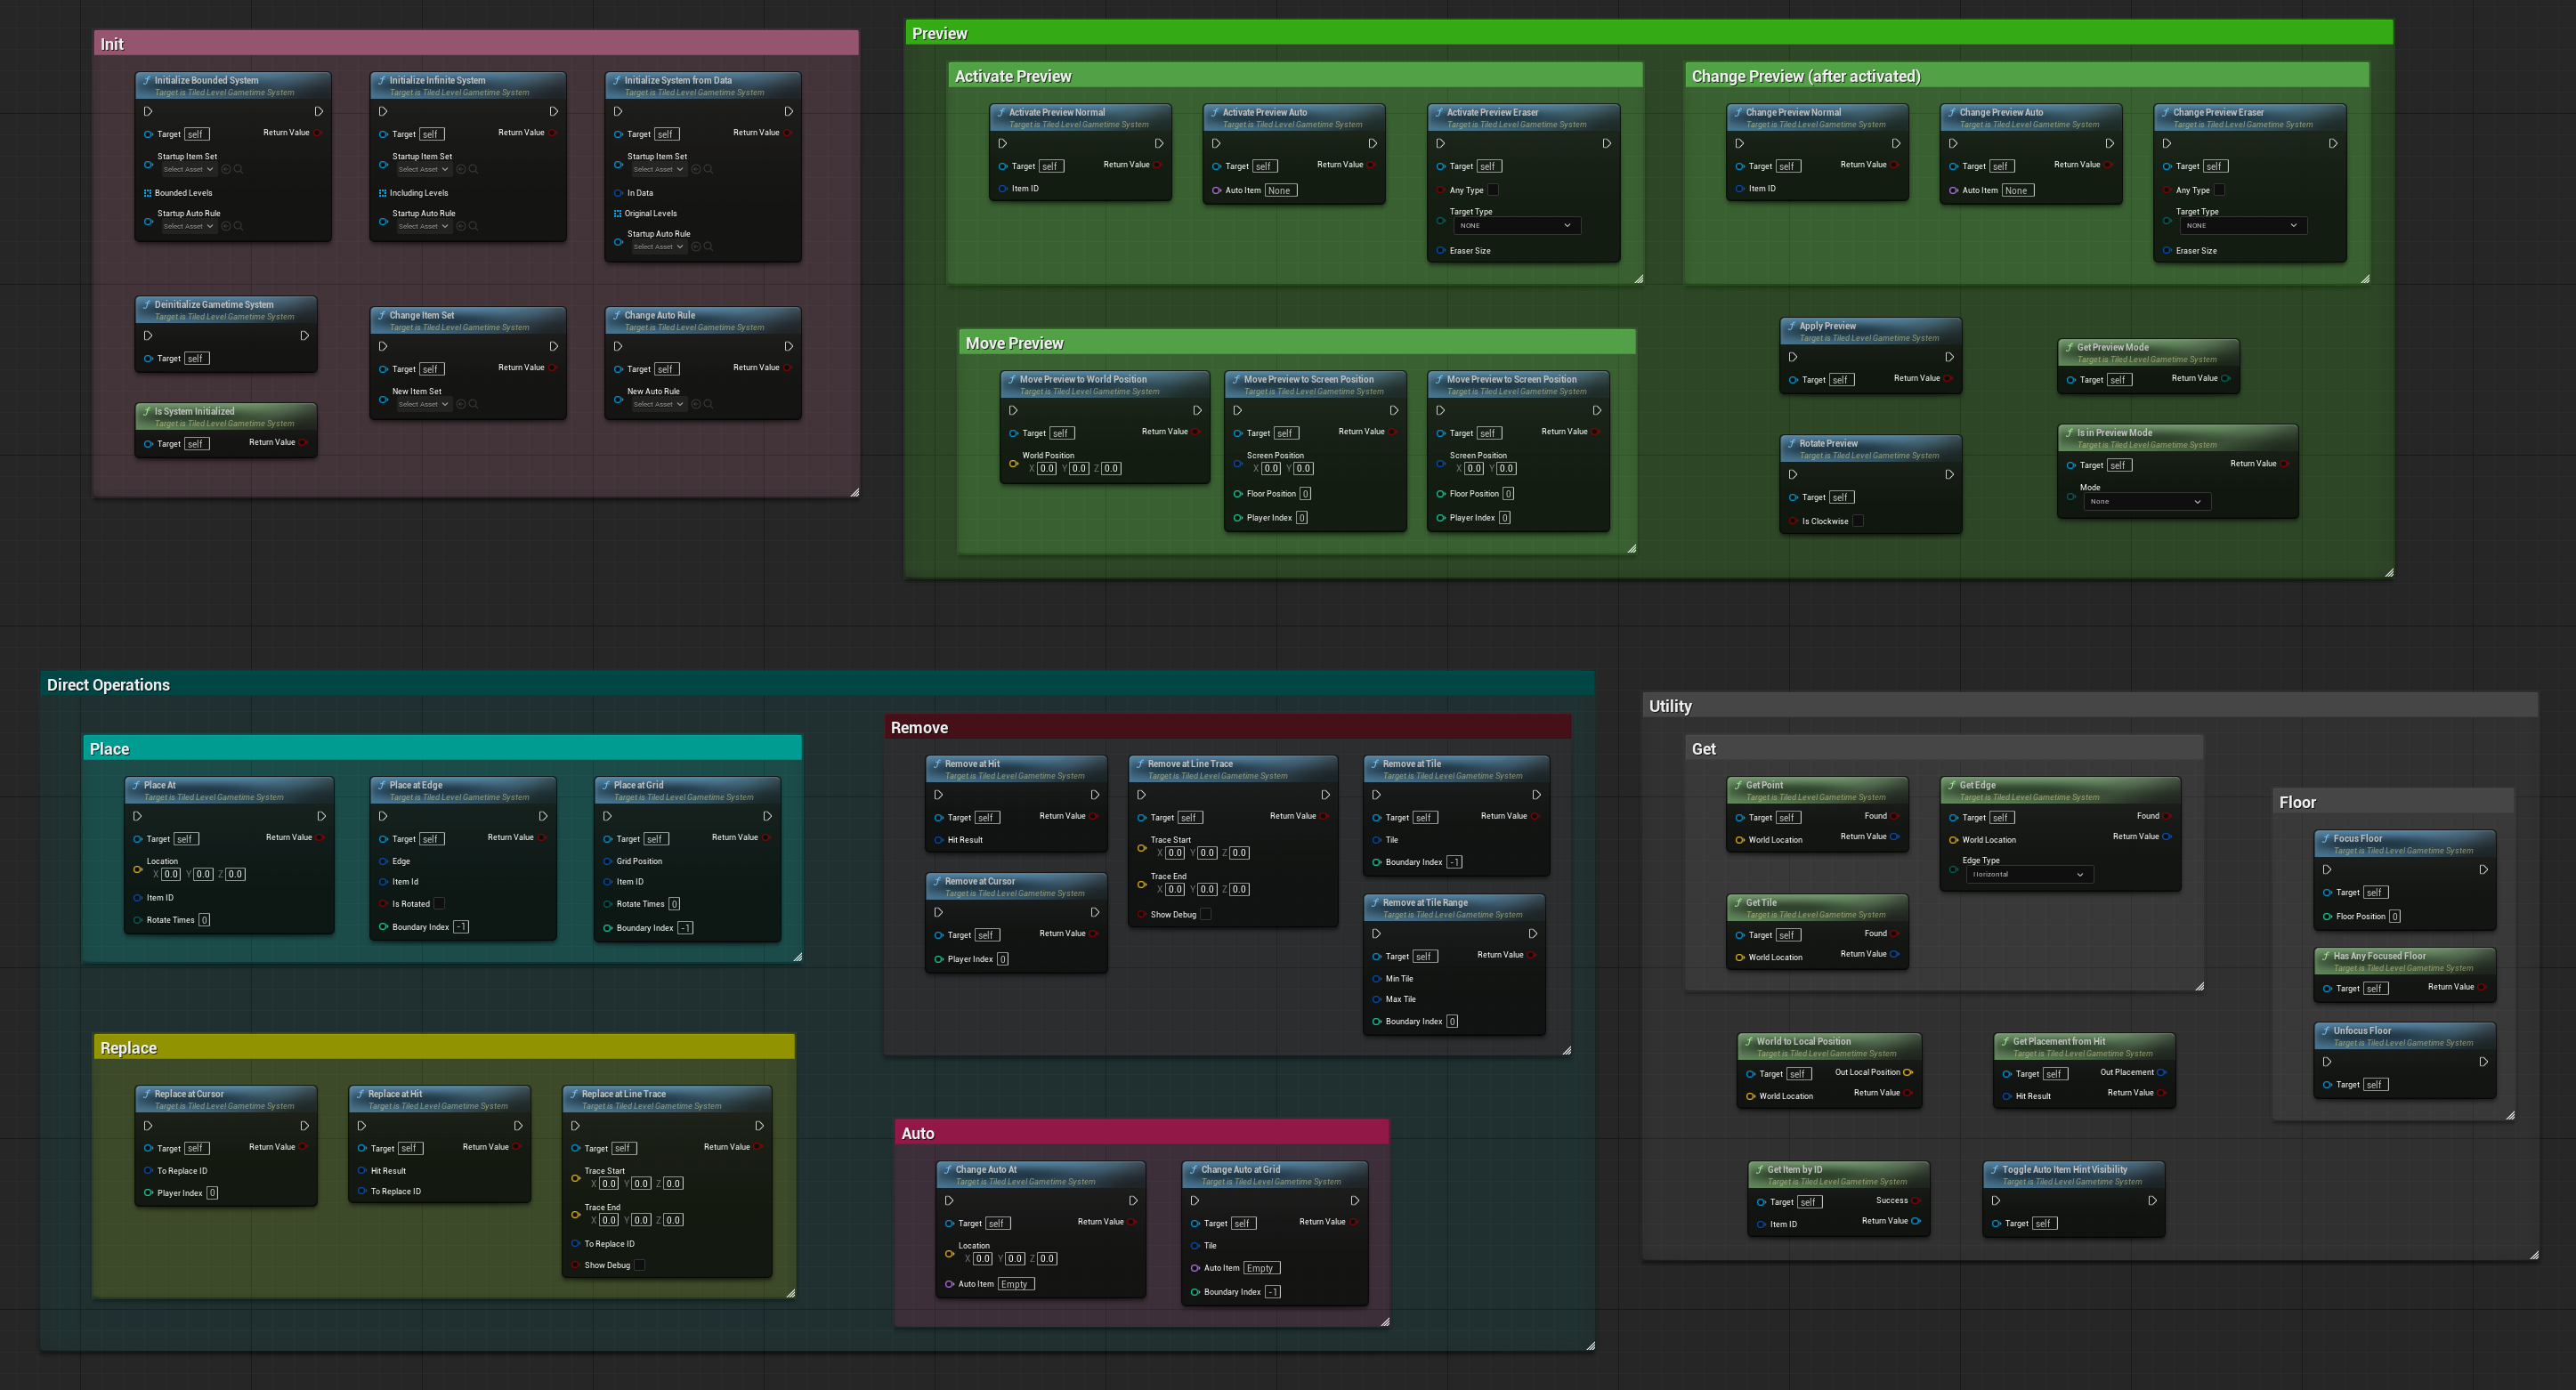Click Bounded Levels array pin icon
The height and width of the screenshot is (1390, 2576).
pos(148,193)
